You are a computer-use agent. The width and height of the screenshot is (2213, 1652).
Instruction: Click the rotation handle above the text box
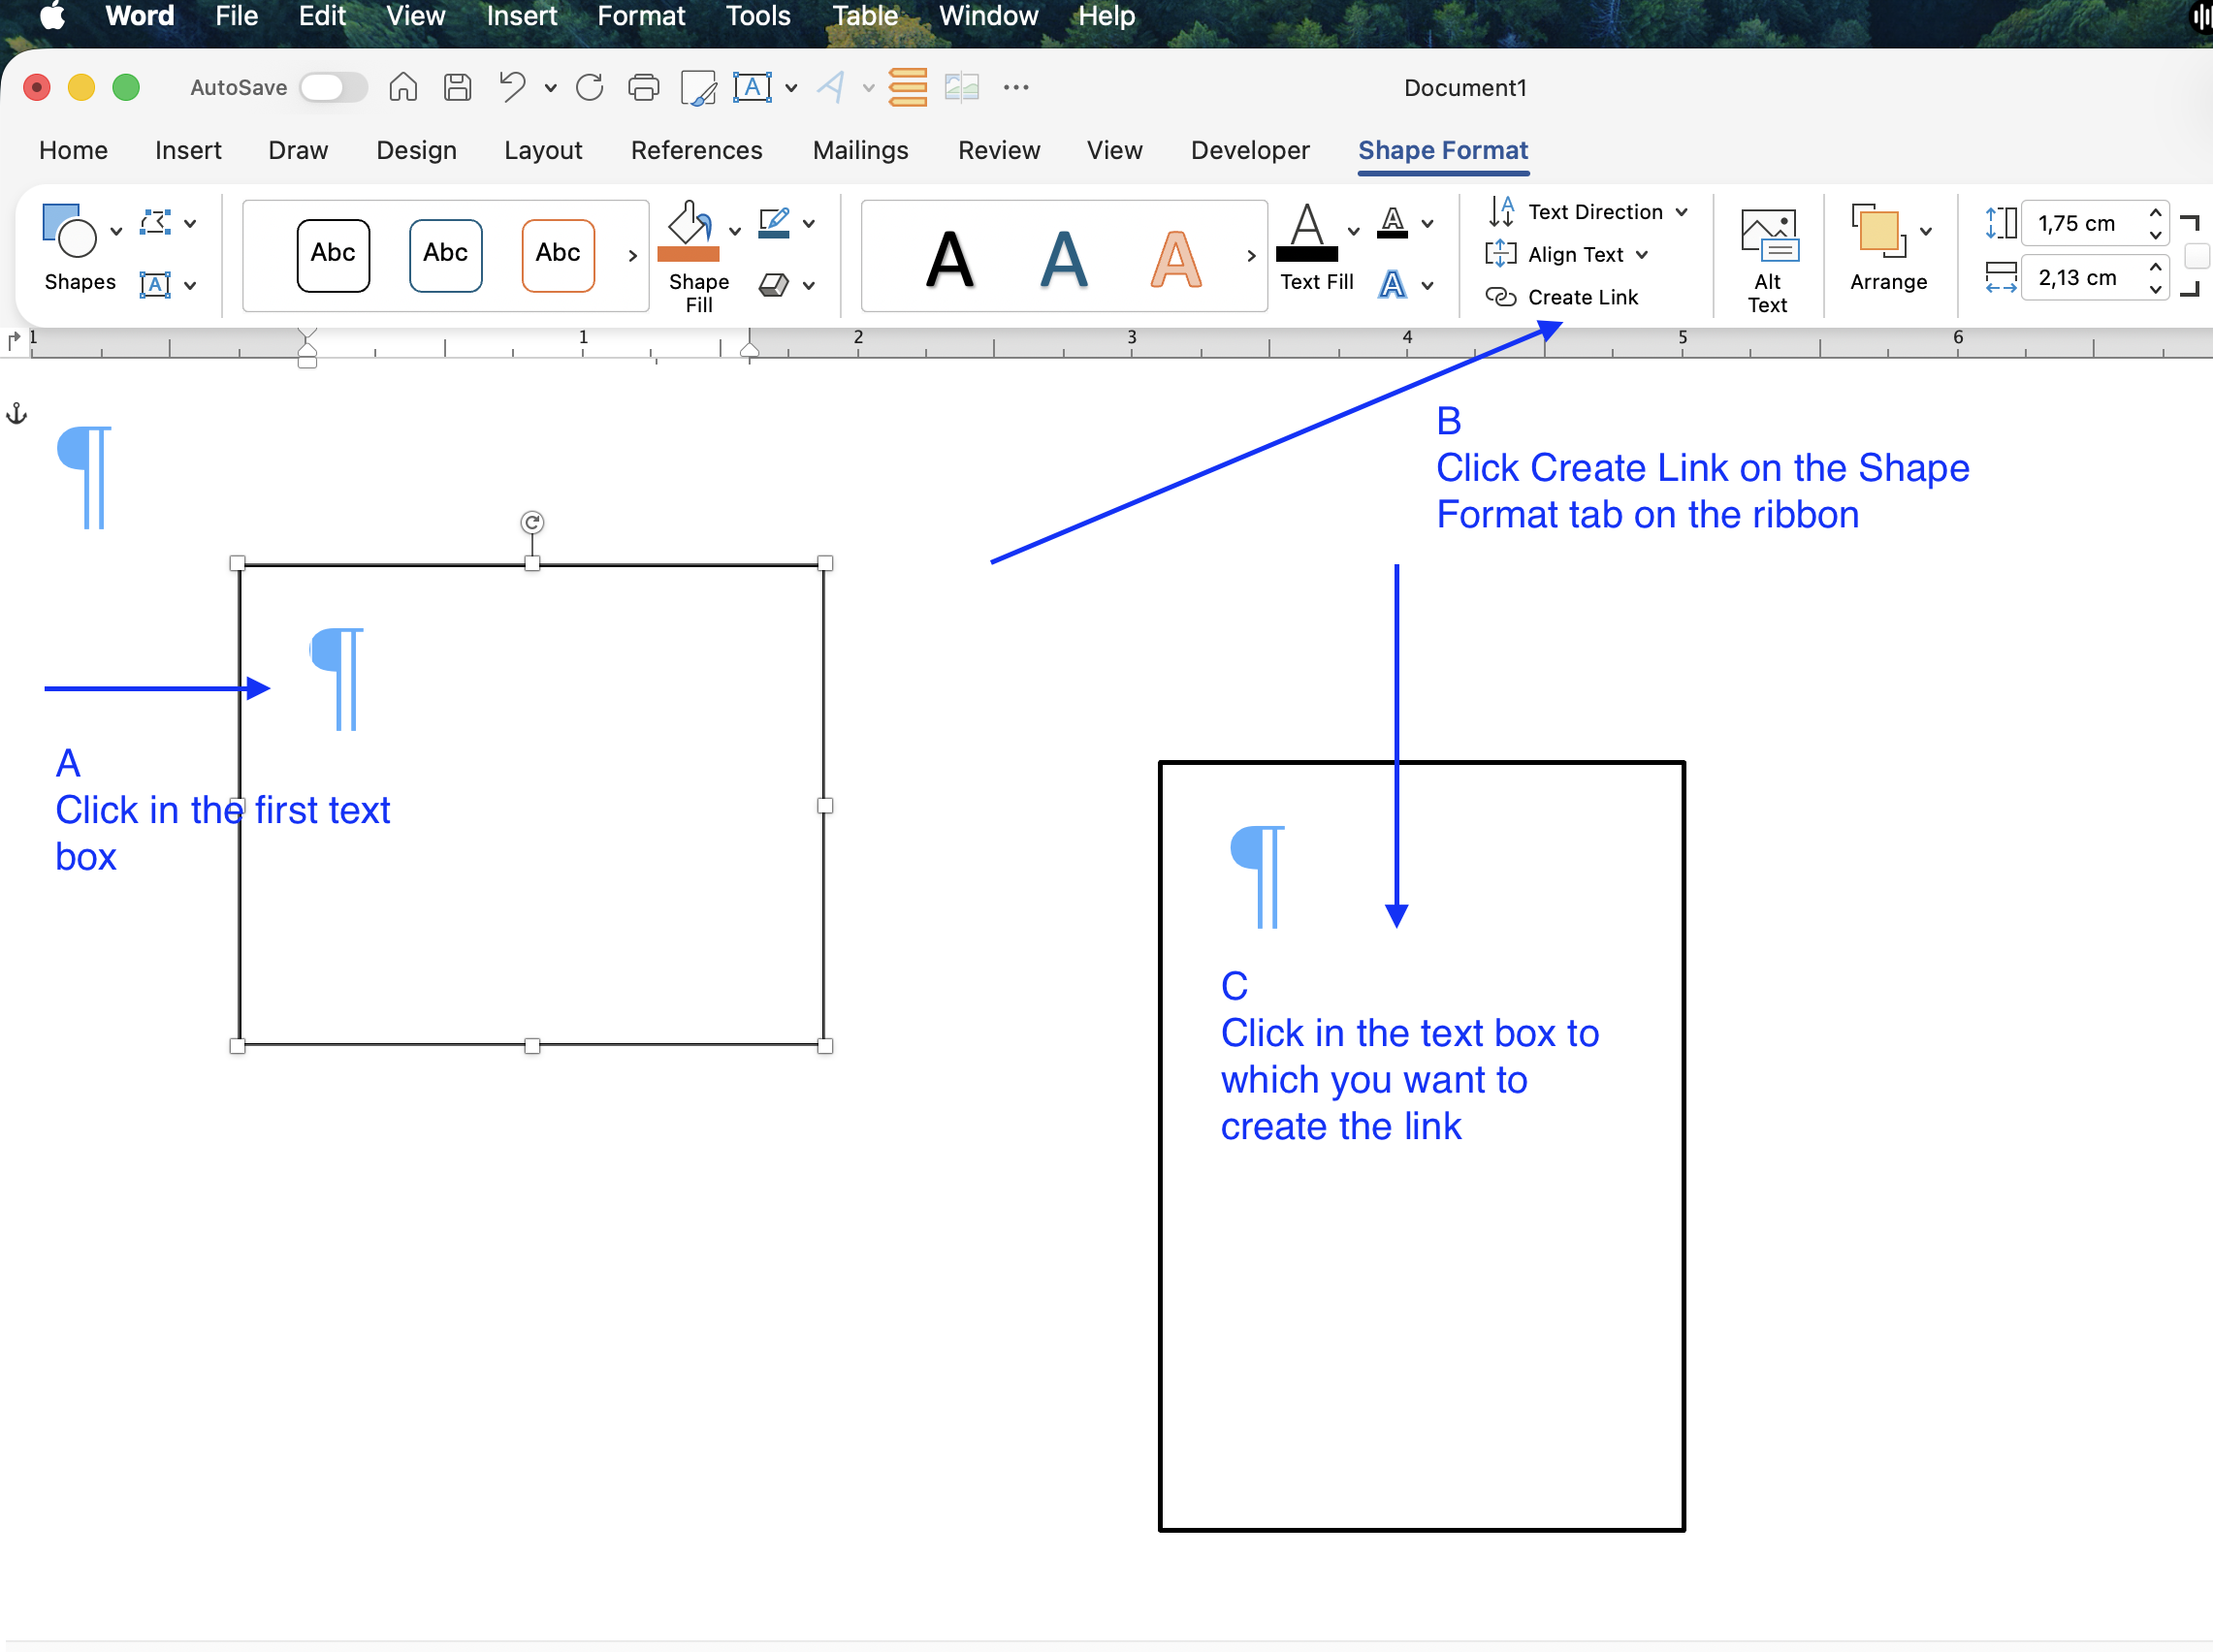pos(532,522)
